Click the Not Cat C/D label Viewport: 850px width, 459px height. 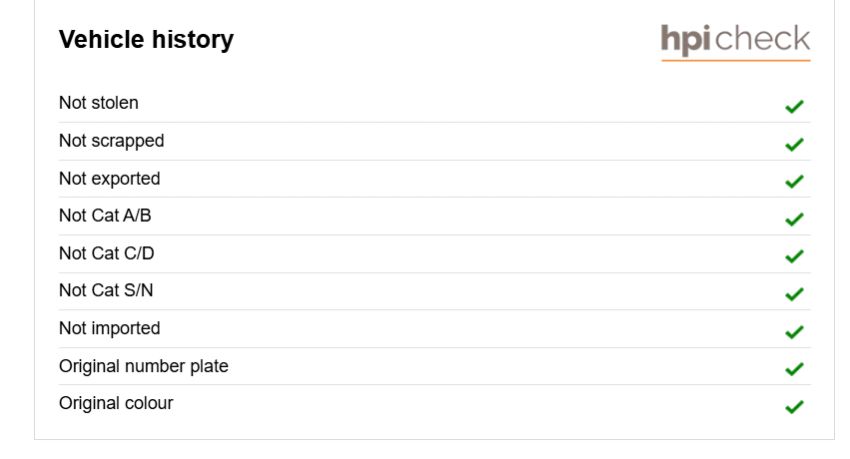click(x=107, y=253)
